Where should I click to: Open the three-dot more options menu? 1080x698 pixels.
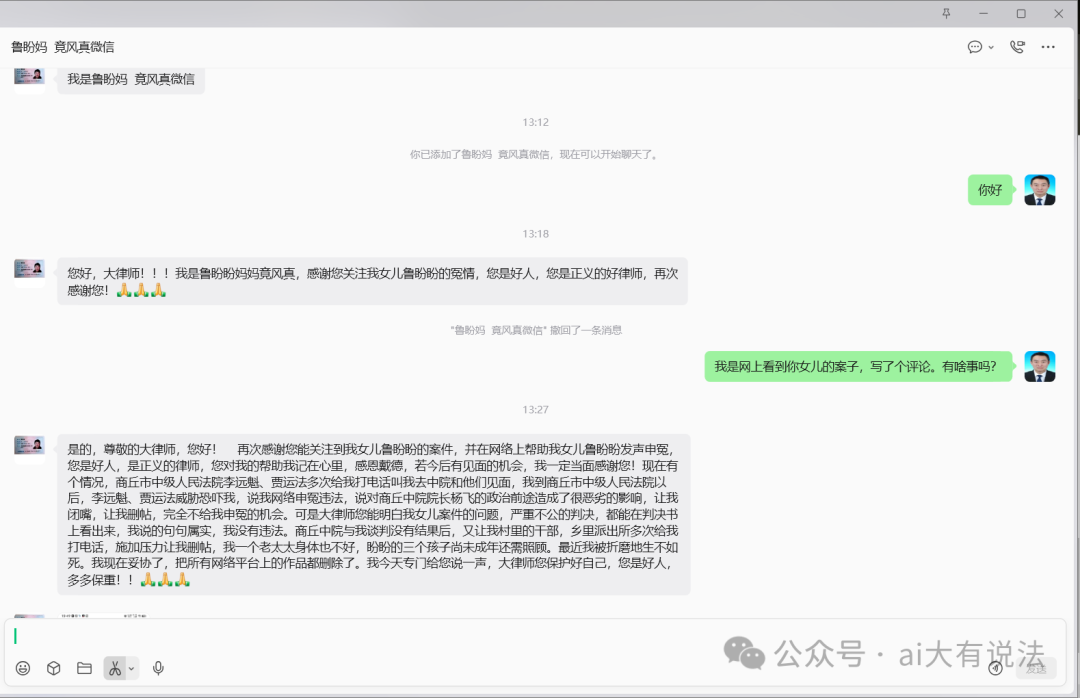1048,47
